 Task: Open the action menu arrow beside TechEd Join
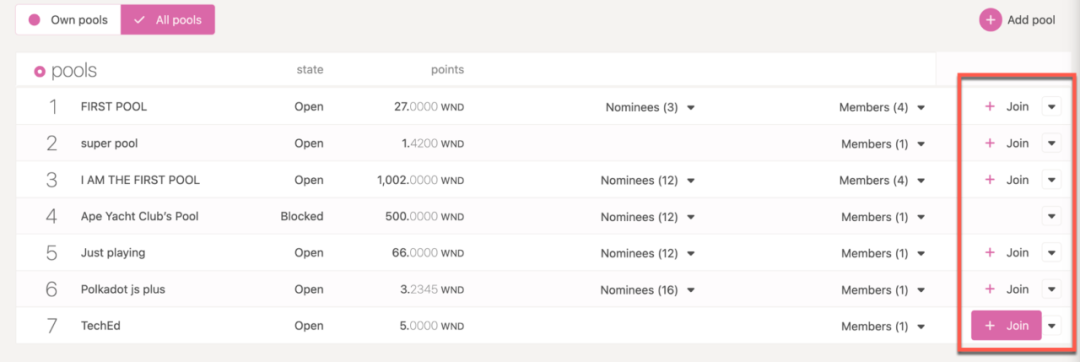(1051, 326)
